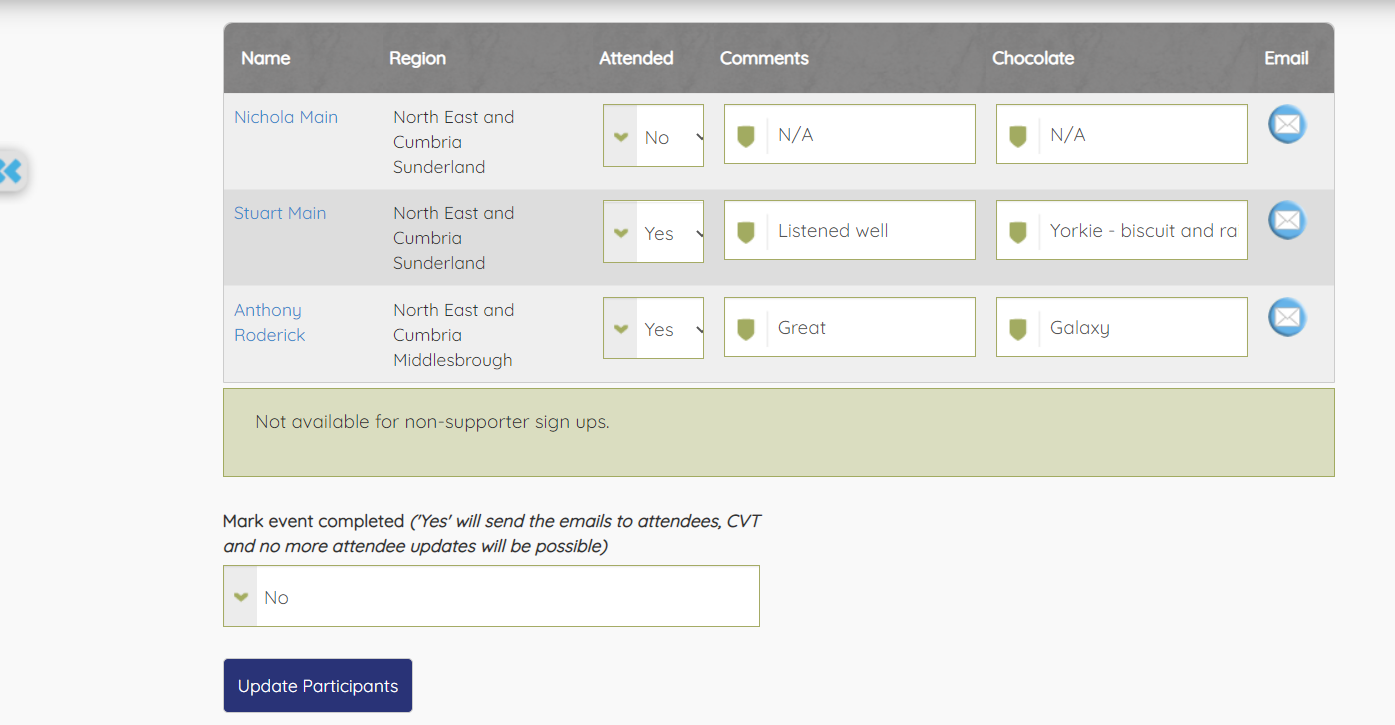Open Attended dropdown for Stuart Main
The width and height of the screenshot is (1395, 725).
[654, 232]
